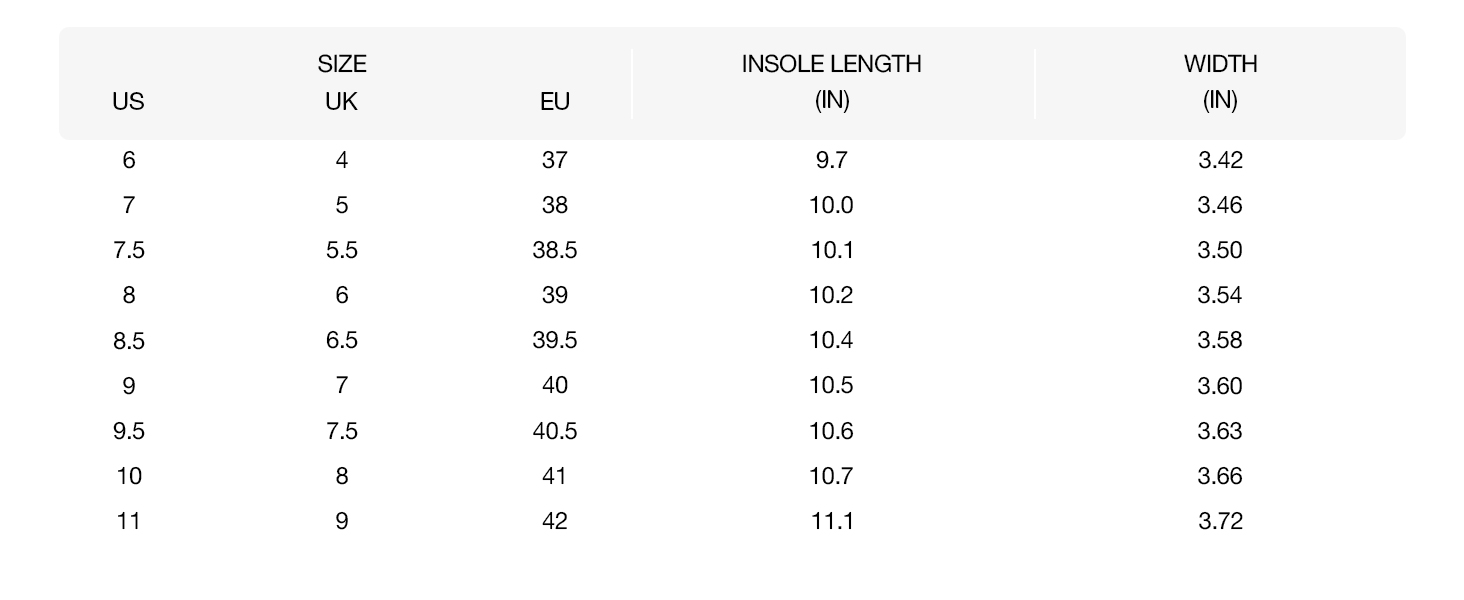The image size is (1464, 600).
Task: Click insole length 11.1 value
Action: pyautogui.click(x=831, y=521)
